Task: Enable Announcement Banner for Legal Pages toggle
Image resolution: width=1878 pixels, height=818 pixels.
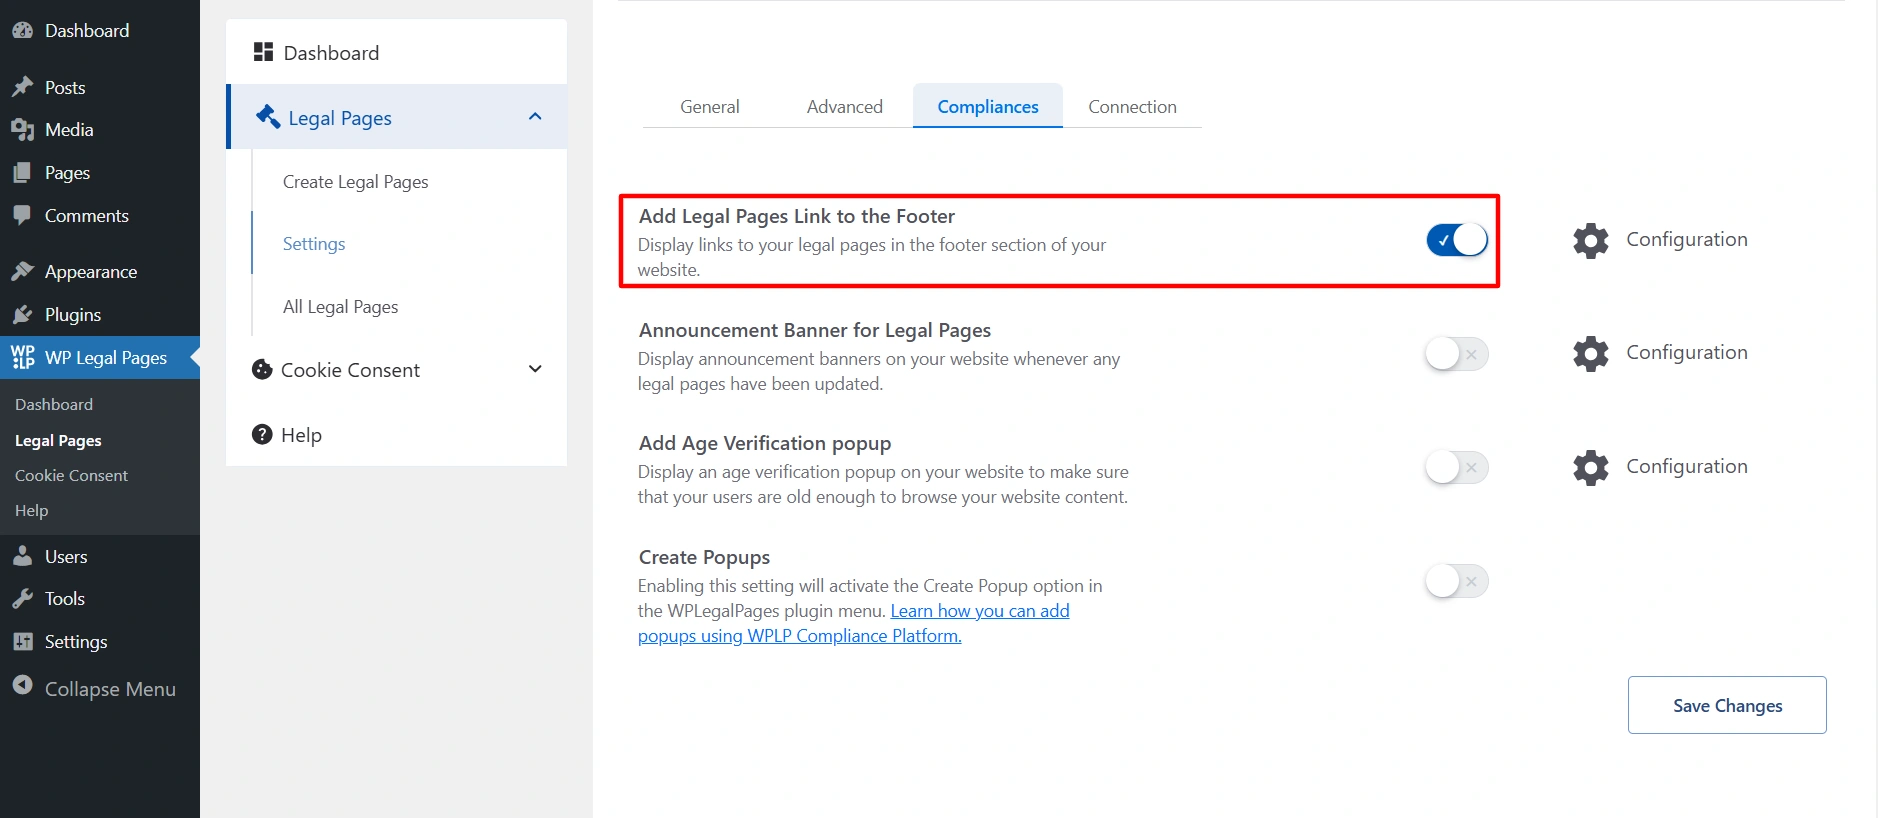Action: [x=1457, y=353]
